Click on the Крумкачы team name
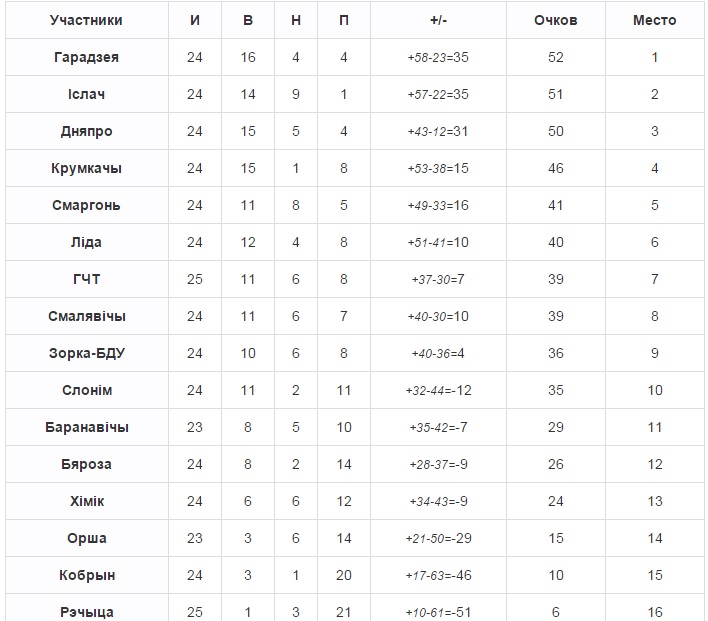708x621 pixels. click(x=86, y=168)
